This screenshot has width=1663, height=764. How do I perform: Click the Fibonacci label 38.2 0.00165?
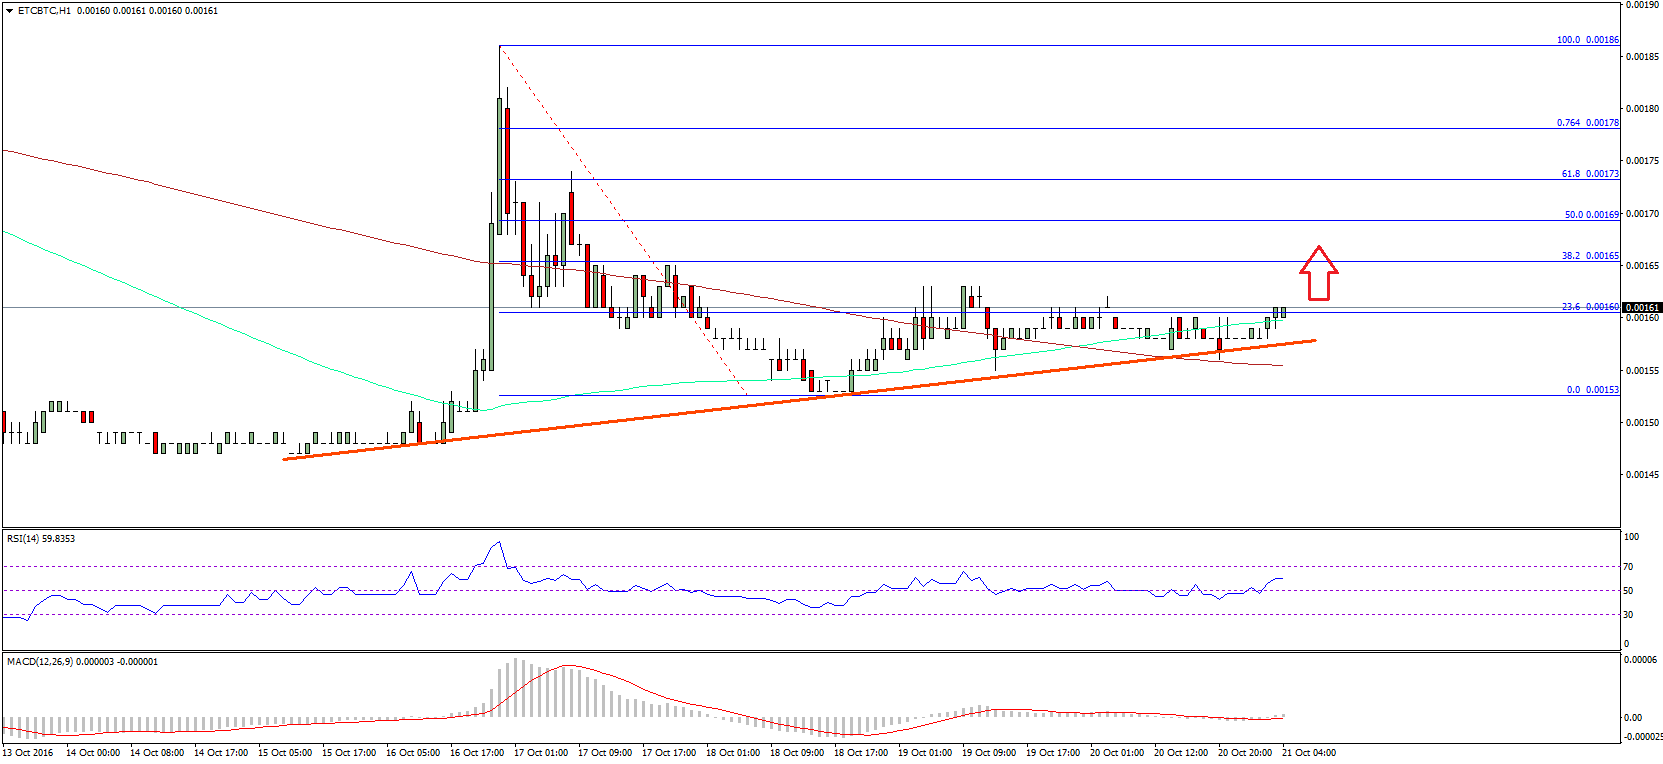[x=1590, y=256]
